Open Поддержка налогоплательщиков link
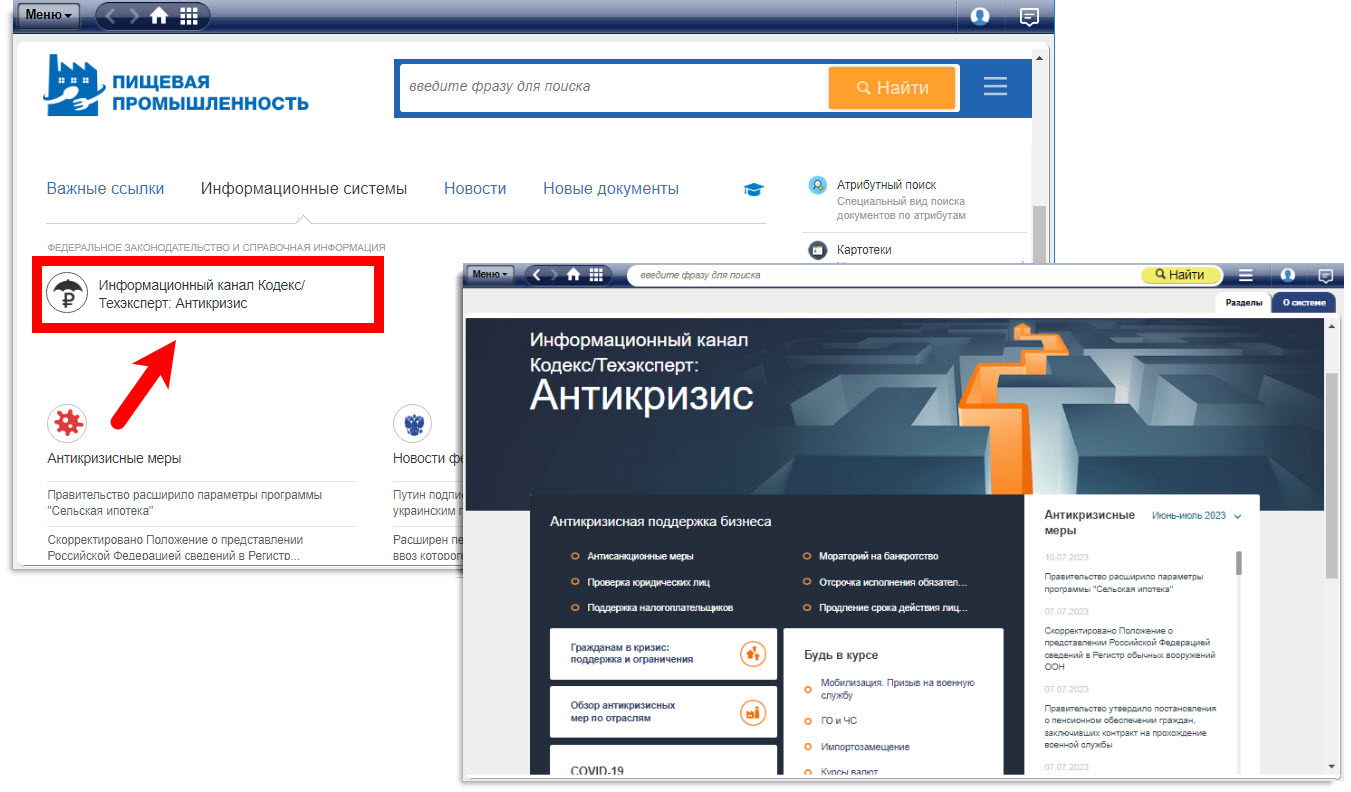Viewport: 1351px width, 792px height. [660, 608]
